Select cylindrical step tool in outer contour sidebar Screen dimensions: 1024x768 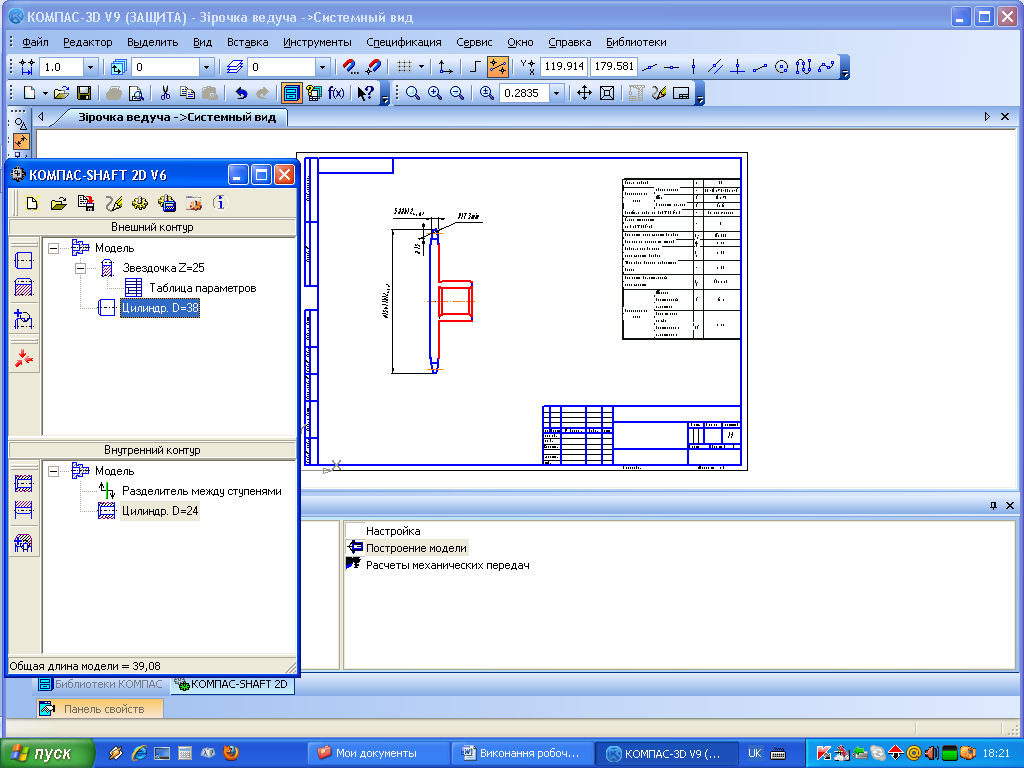pyautogui.click(x=24, y=261)
